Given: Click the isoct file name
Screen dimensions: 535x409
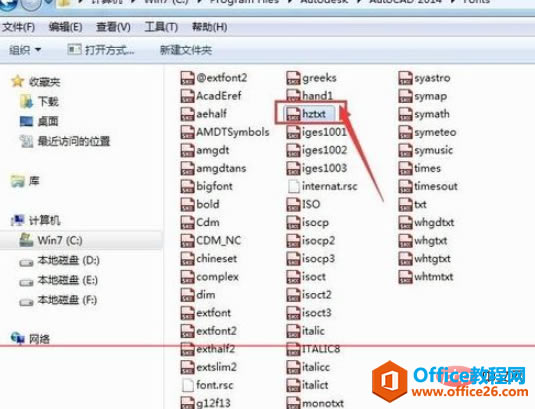Looking at the screenshot, I should (314, 277).
